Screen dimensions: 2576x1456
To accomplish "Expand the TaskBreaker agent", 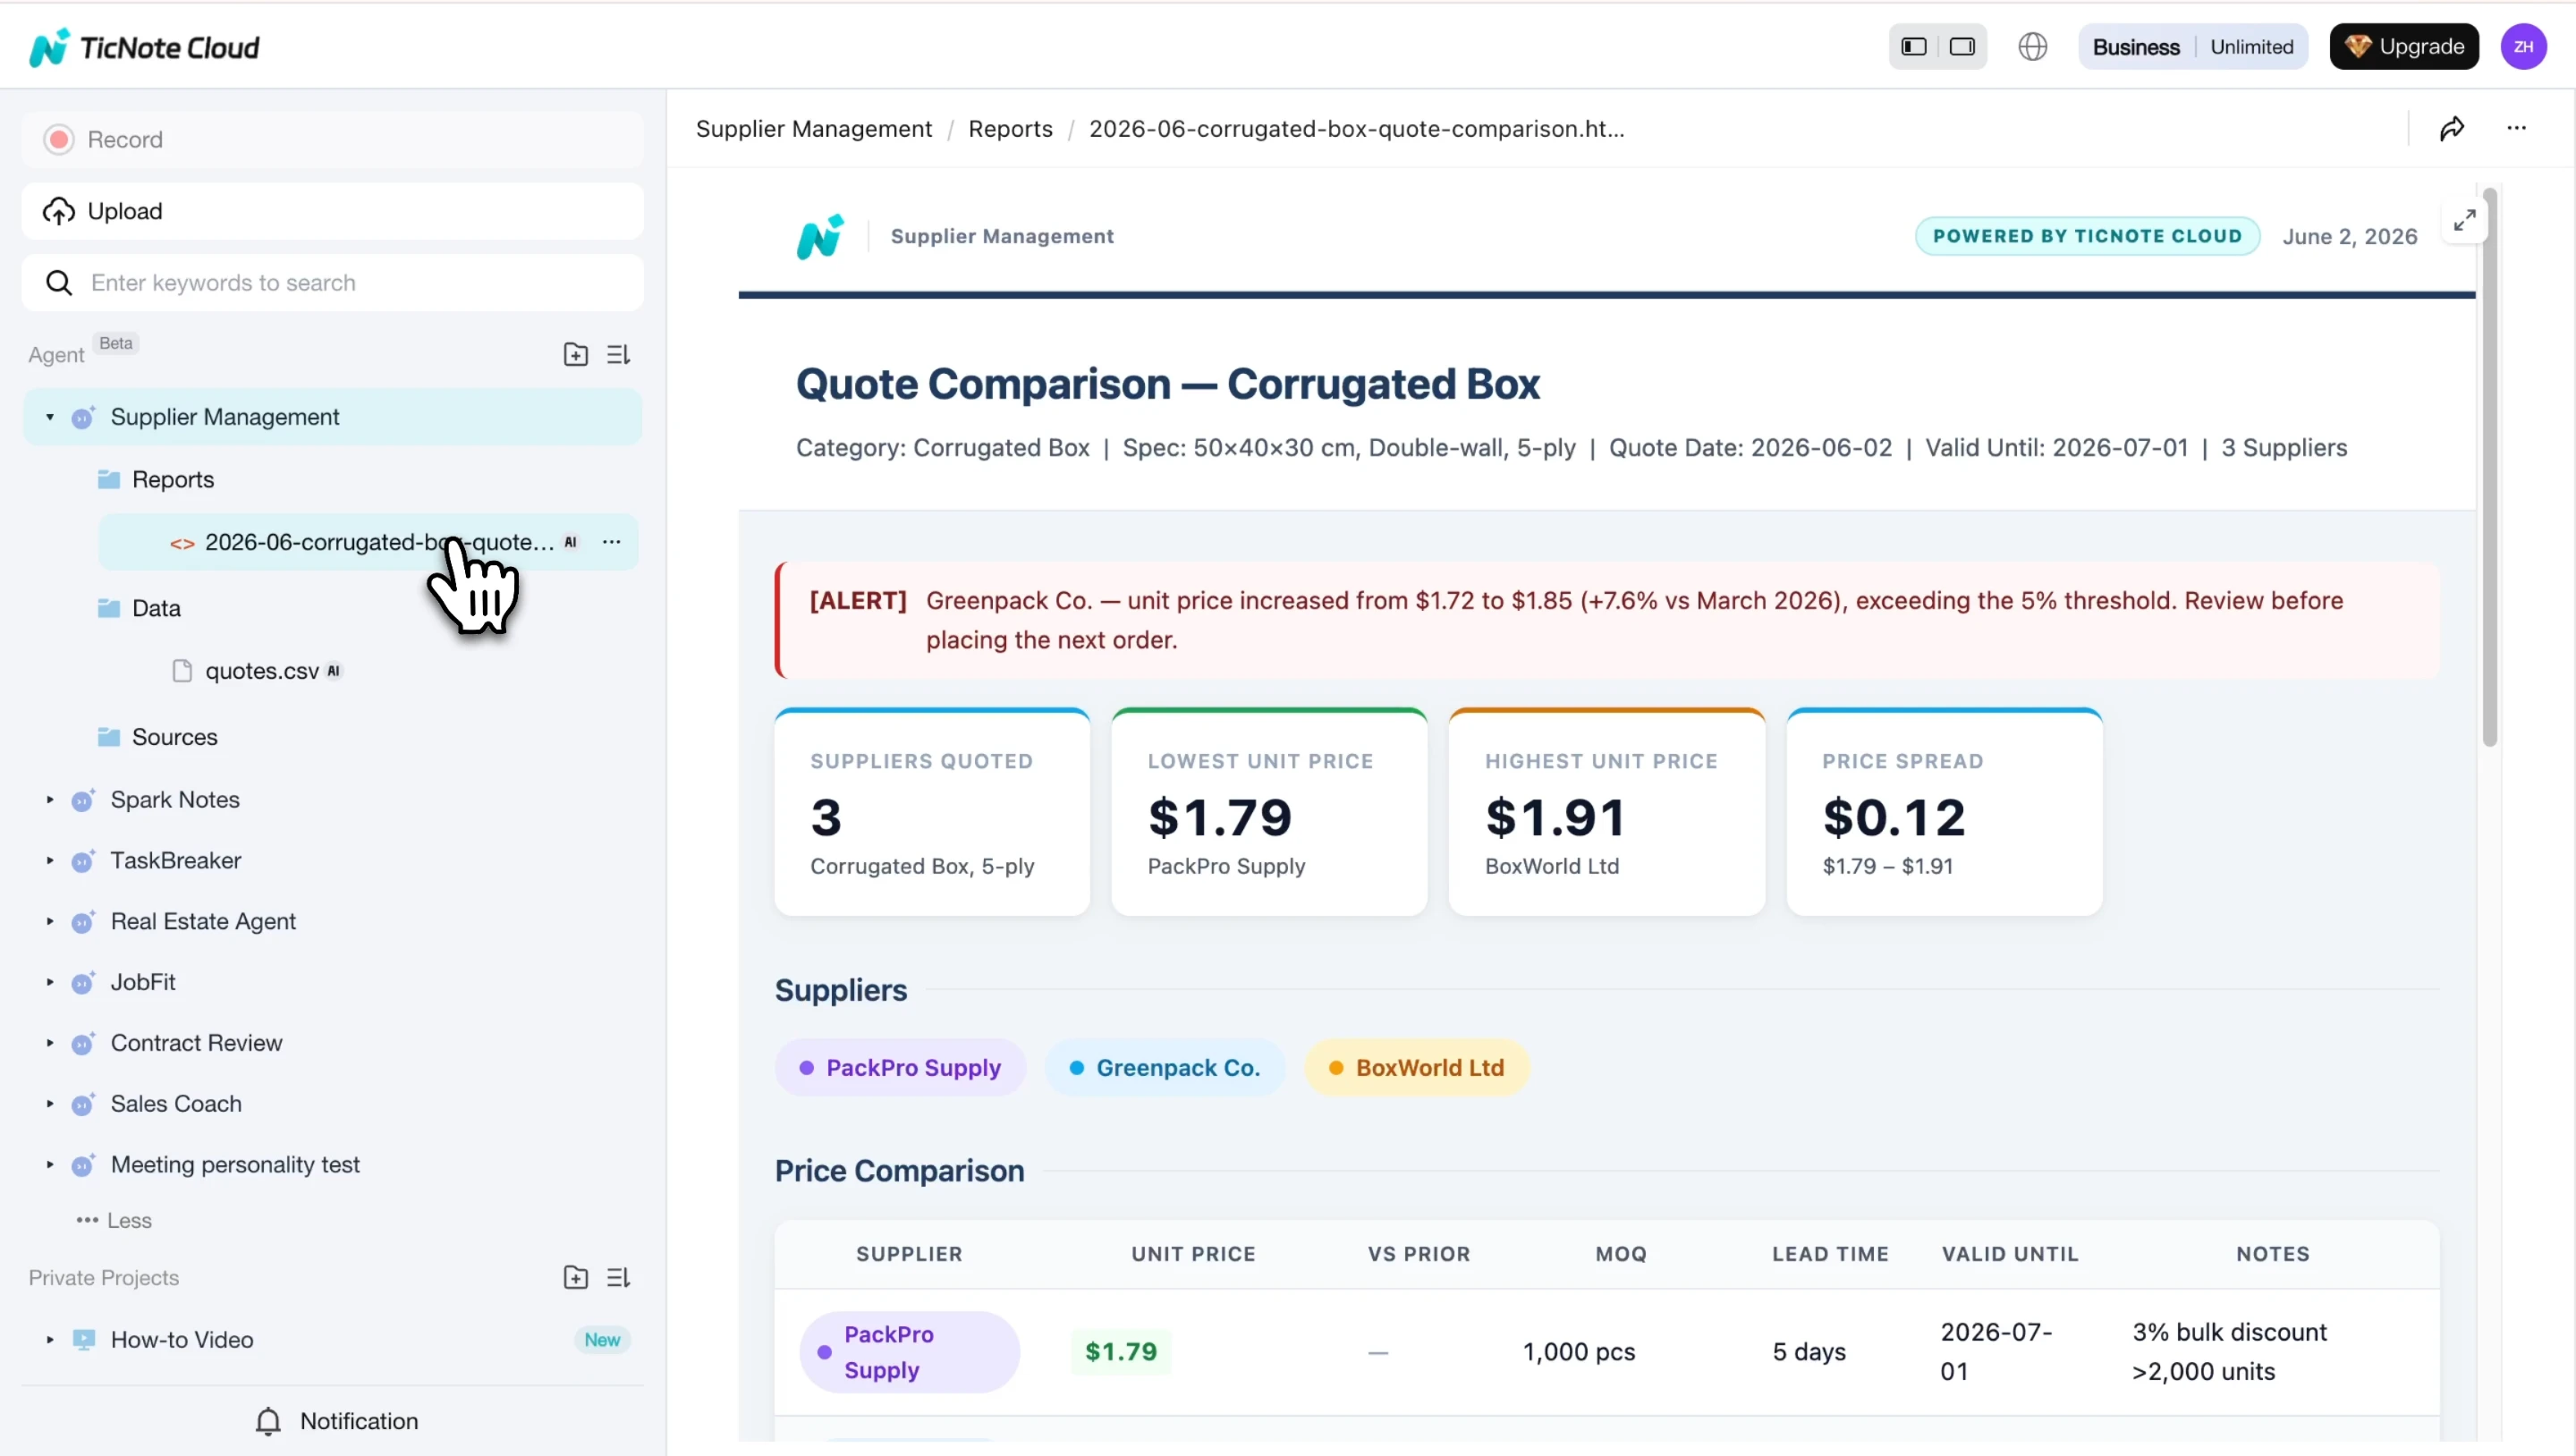I will click(x=49, y=861).
